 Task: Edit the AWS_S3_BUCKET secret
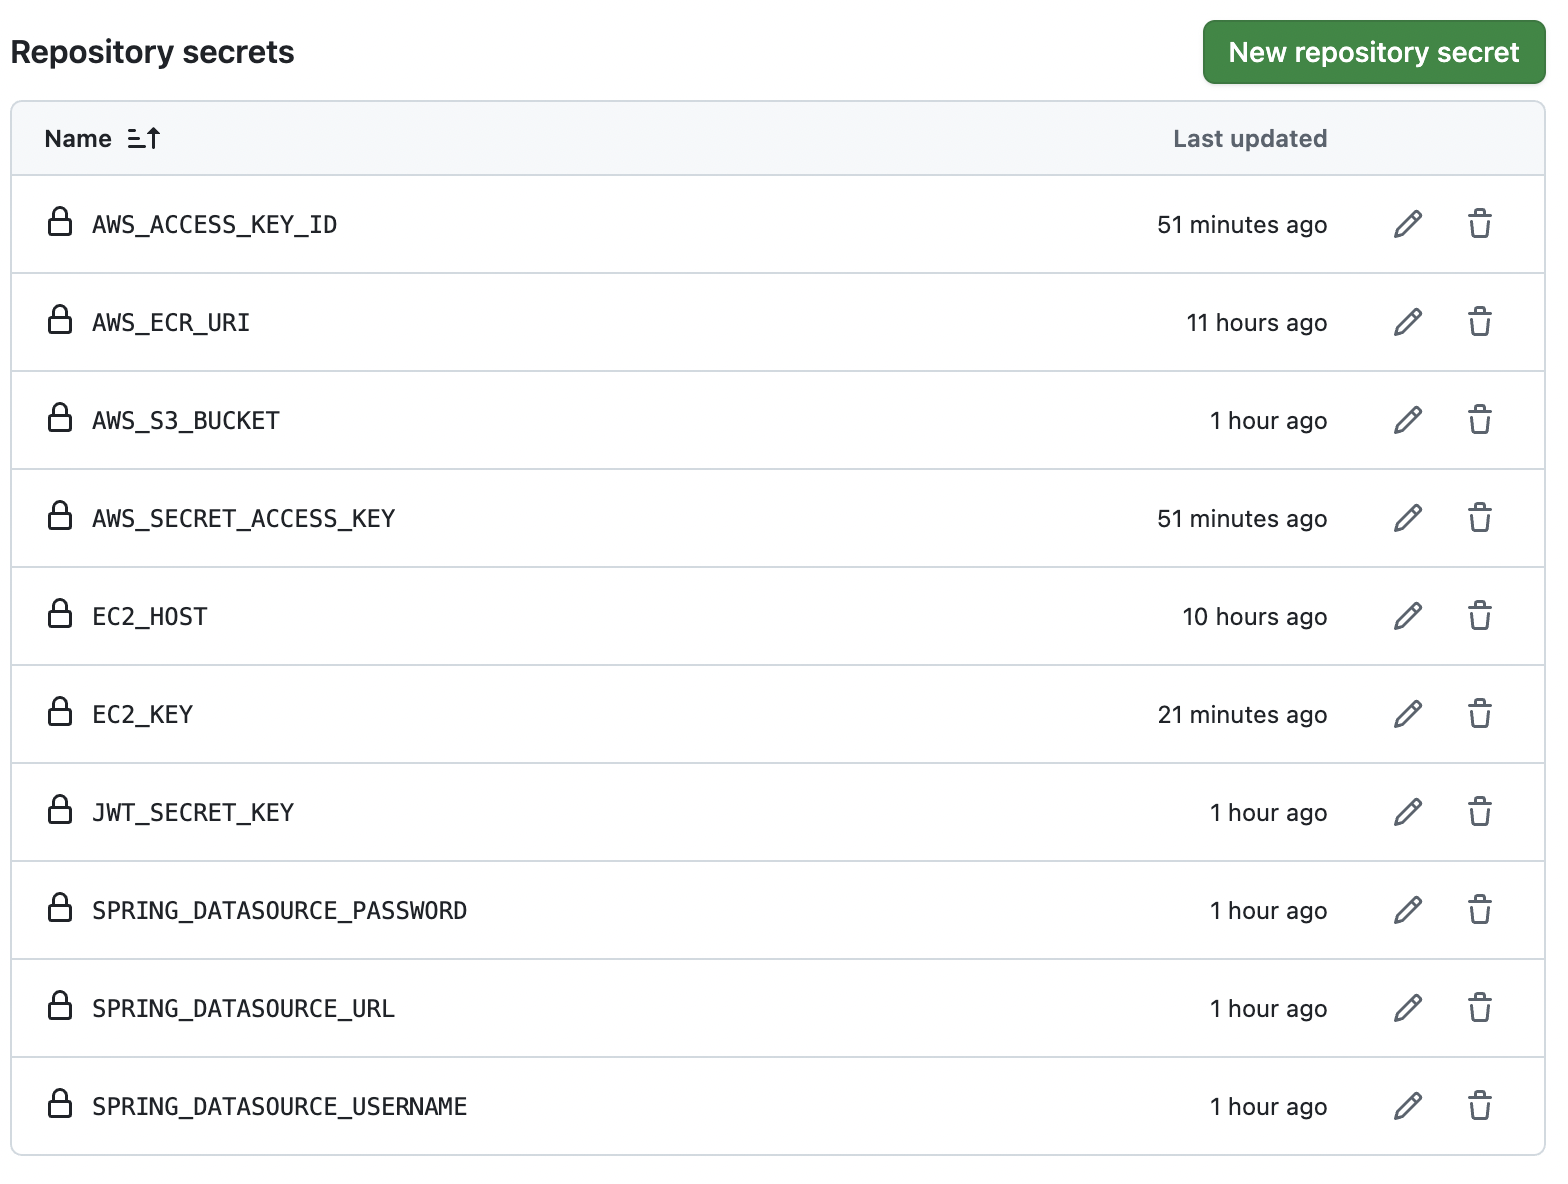point(1408,420)
